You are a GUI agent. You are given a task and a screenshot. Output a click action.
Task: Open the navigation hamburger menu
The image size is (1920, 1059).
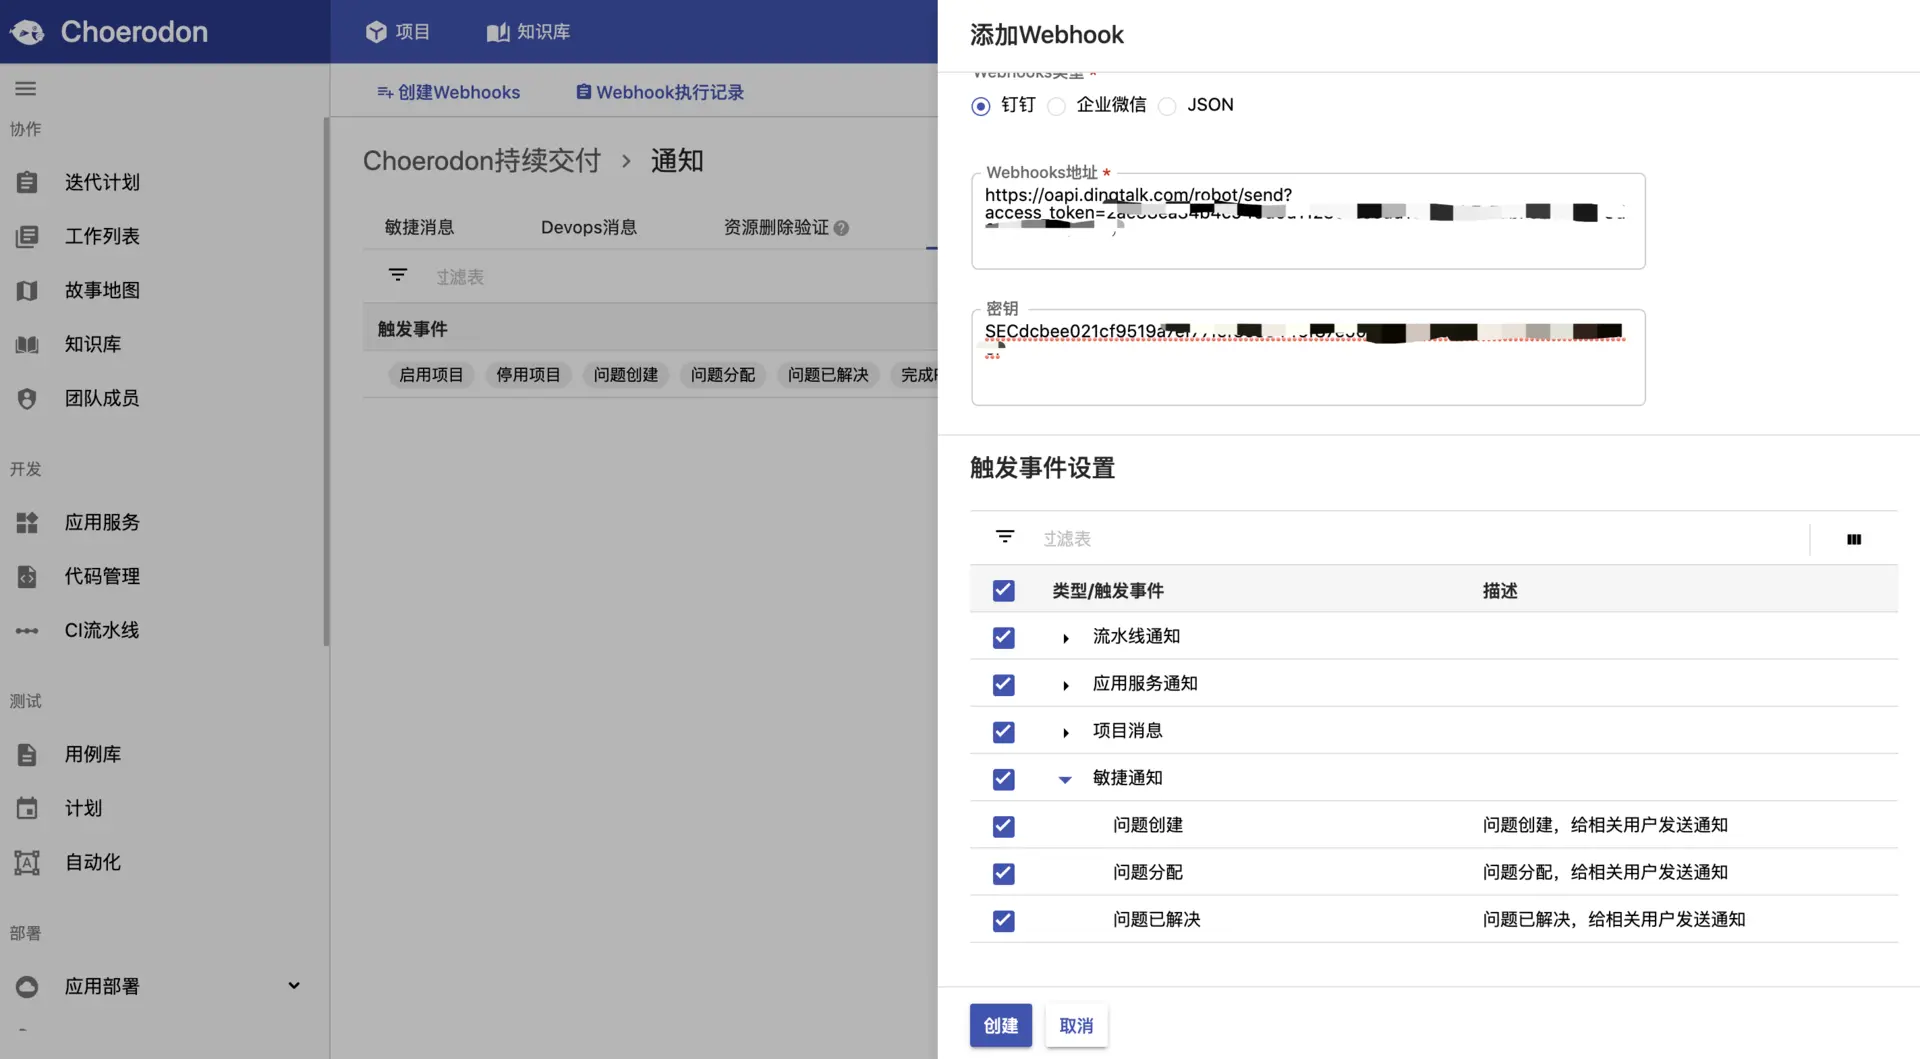[x=26, y=88]
